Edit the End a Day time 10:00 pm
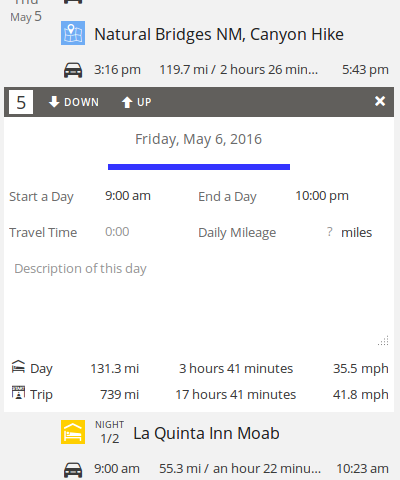 322,196
